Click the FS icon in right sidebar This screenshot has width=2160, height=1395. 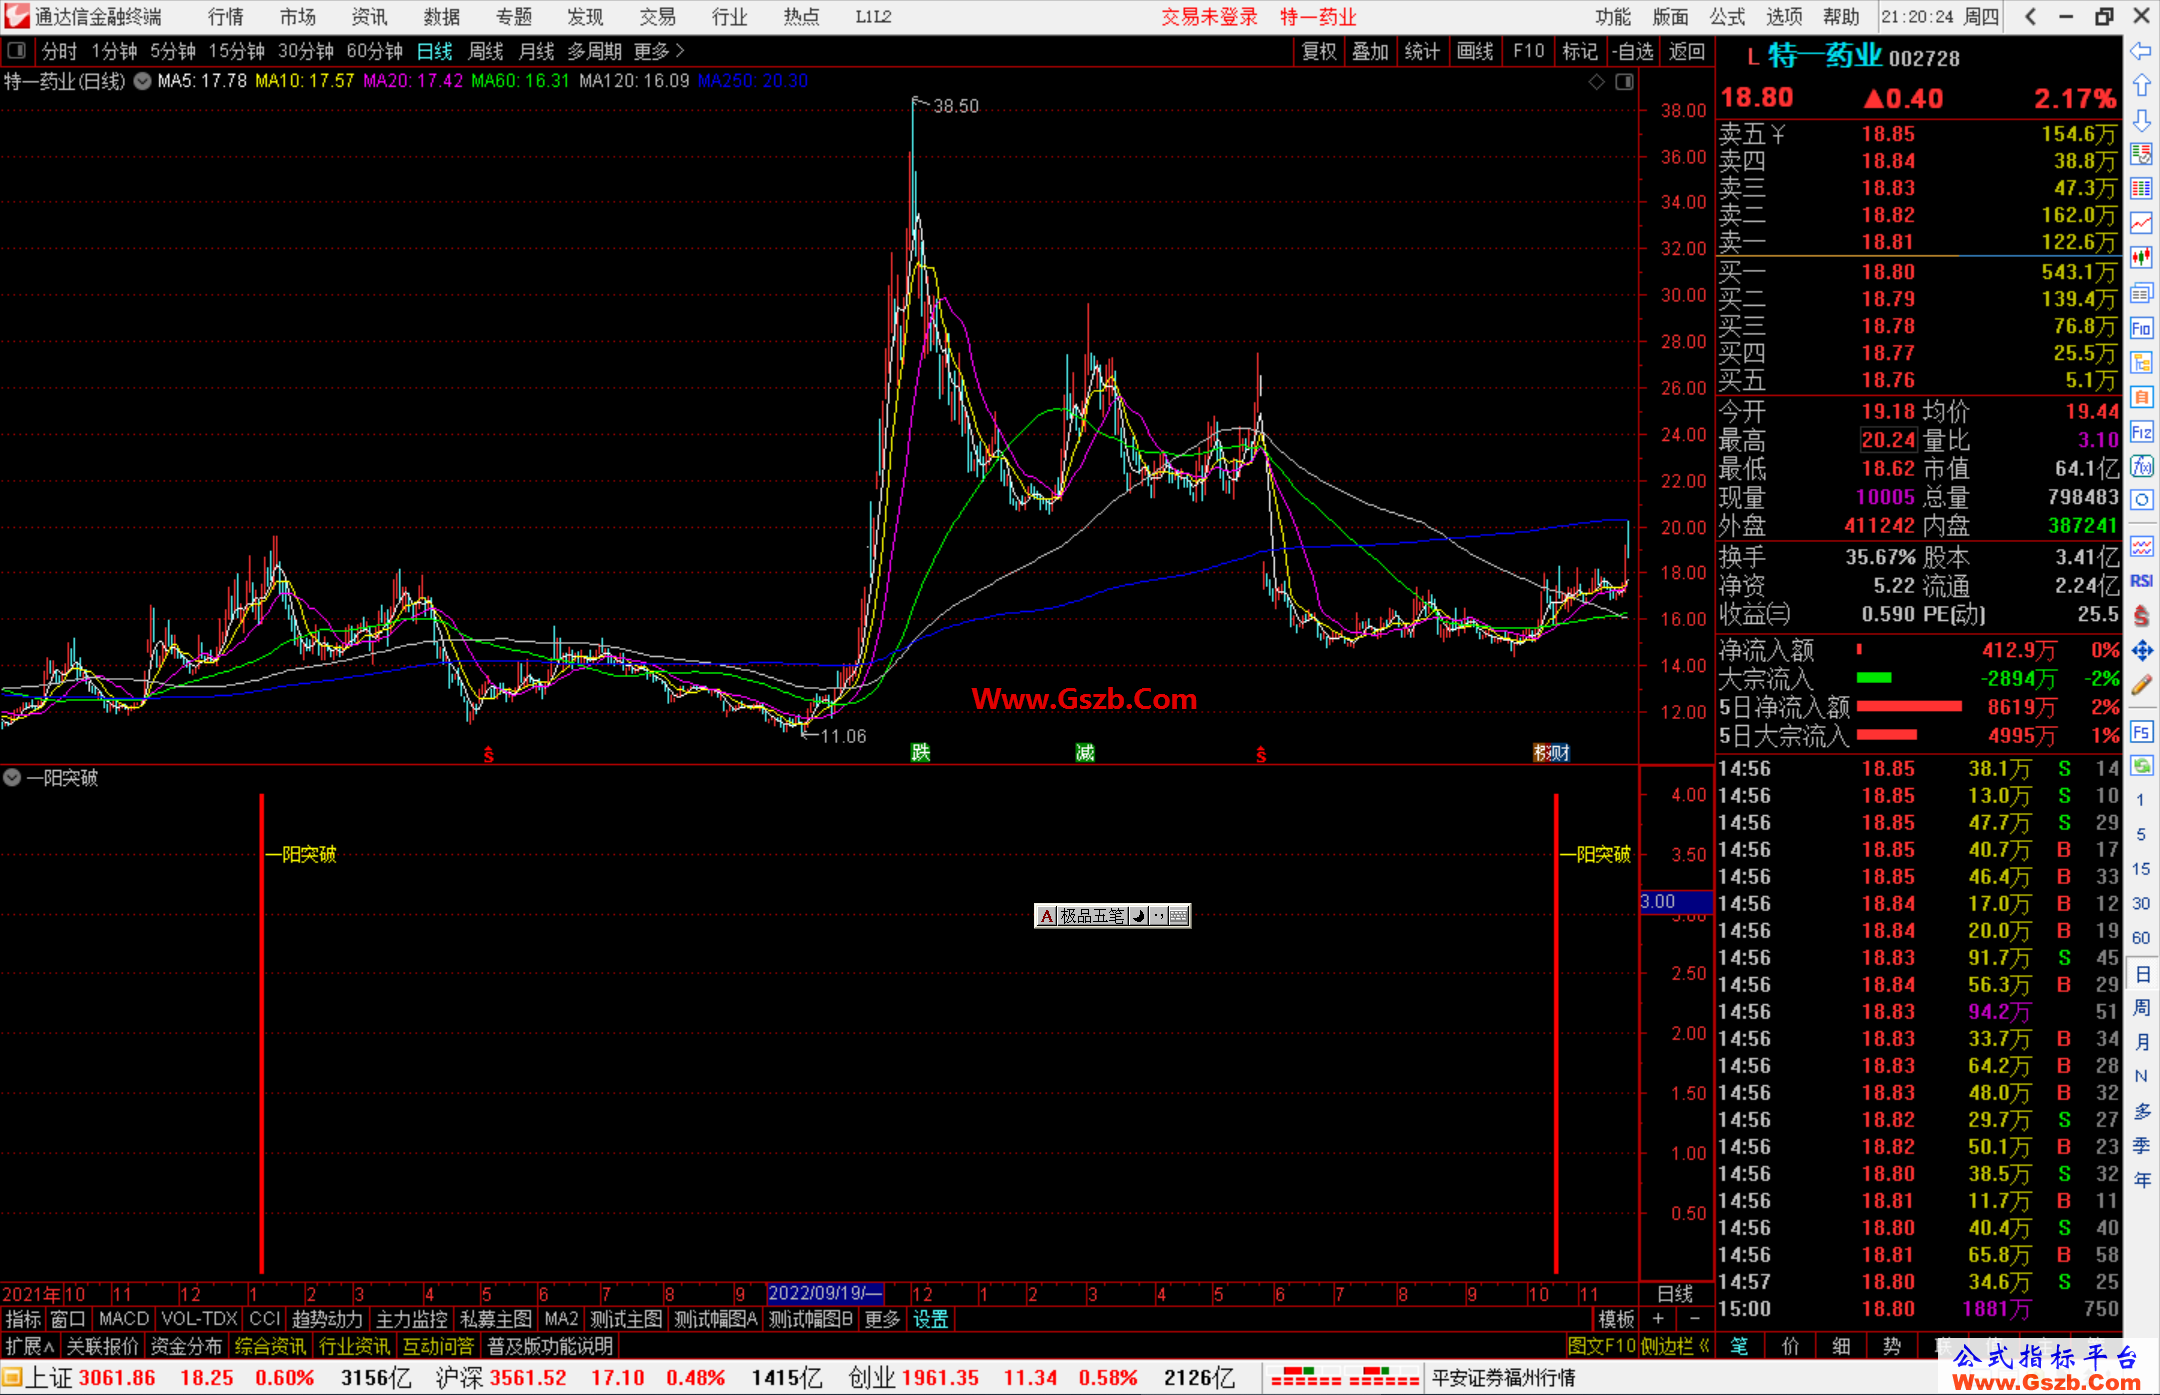click(x=2141, y=732)
